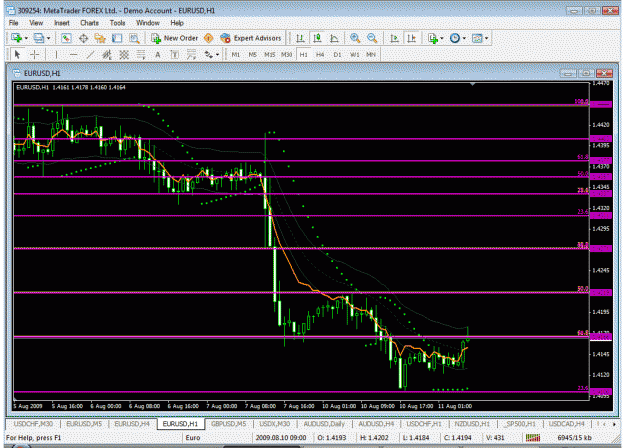Expand the Indicators dropdown arrow

pos(442,39)
